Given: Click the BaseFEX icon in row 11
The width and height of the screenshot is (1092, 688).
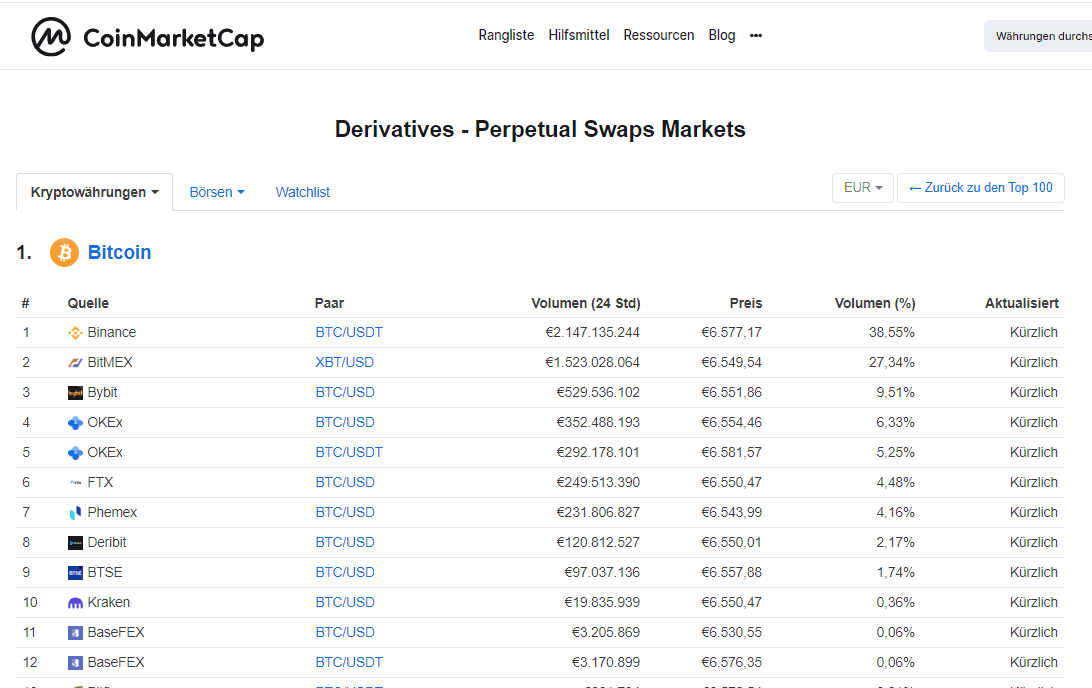Looking at the screenshot, I should [x=75, y=632].
